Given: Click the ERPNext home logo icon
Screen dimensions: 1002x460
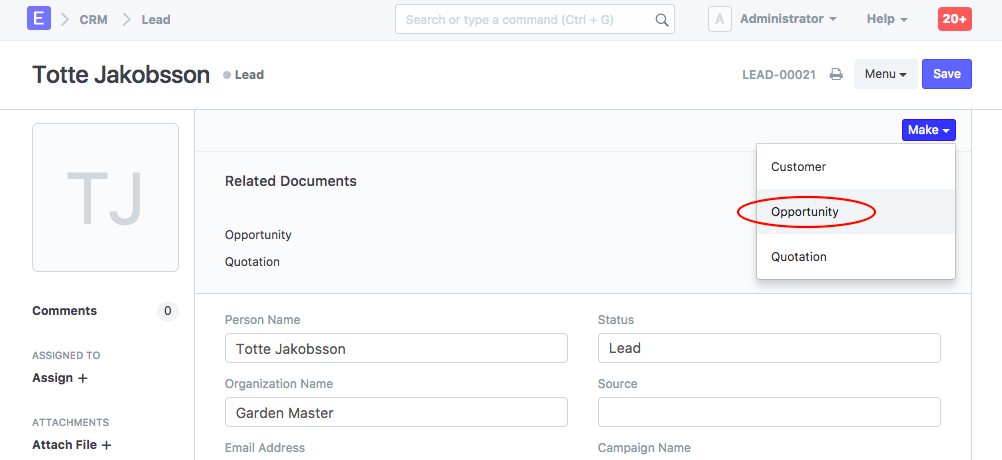Looking at the screenshot, I should [x=39, y=19].
